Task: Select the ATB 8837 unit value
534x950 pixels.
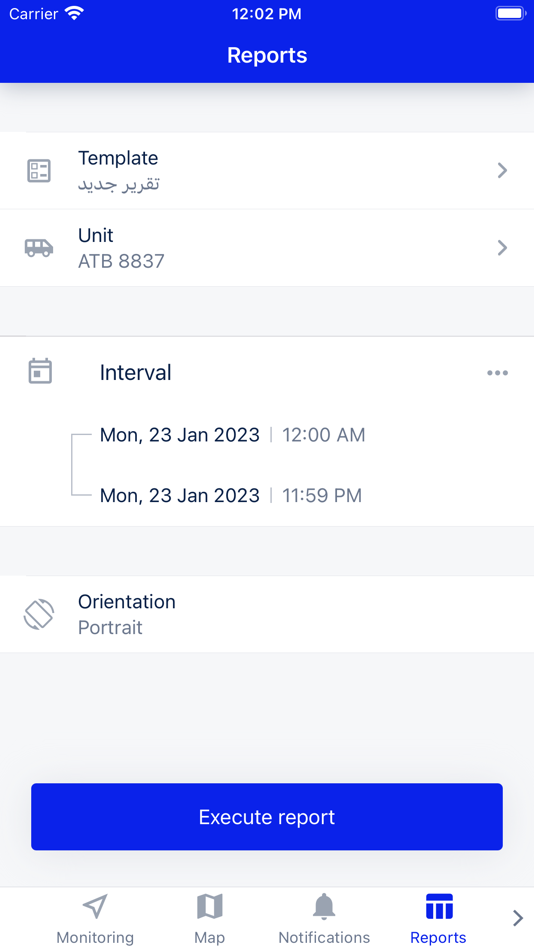Action: pyautogui.click(x=121, y=261)
